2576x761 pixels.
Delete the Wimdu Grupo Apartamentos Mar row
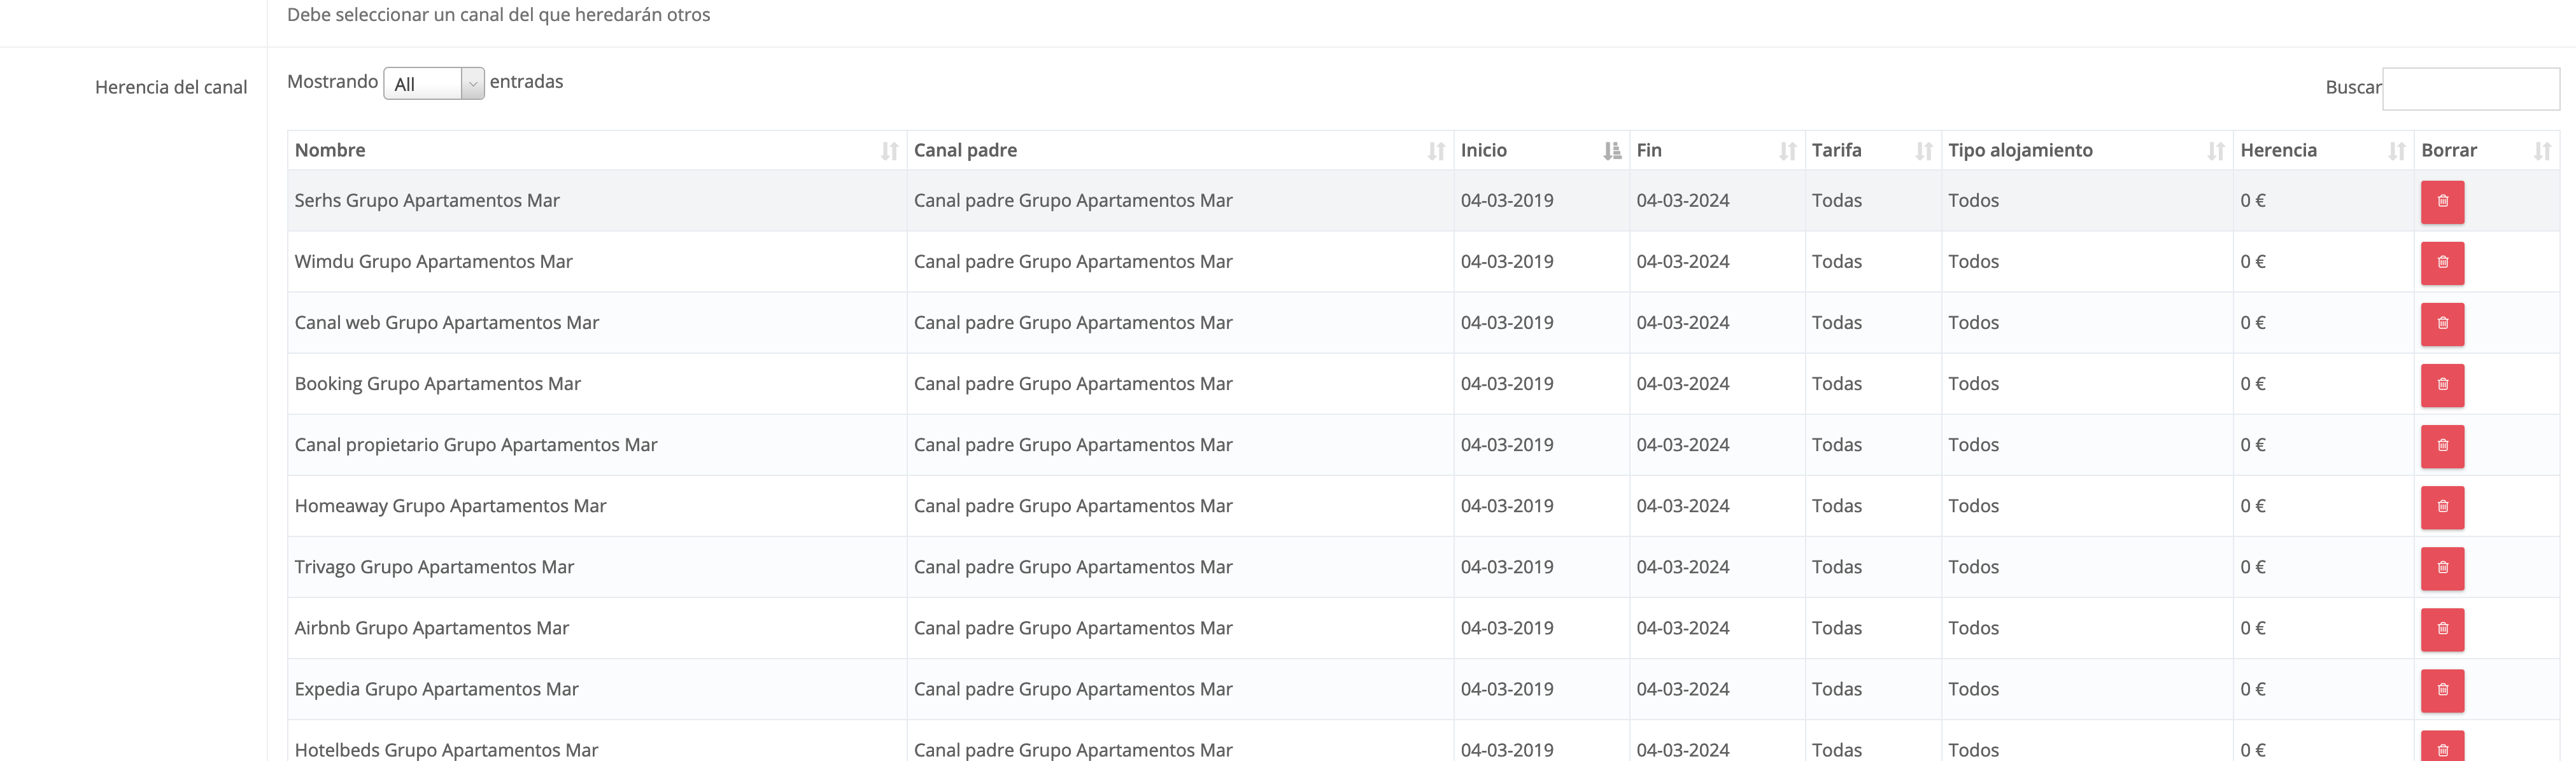click(2441, 263)
